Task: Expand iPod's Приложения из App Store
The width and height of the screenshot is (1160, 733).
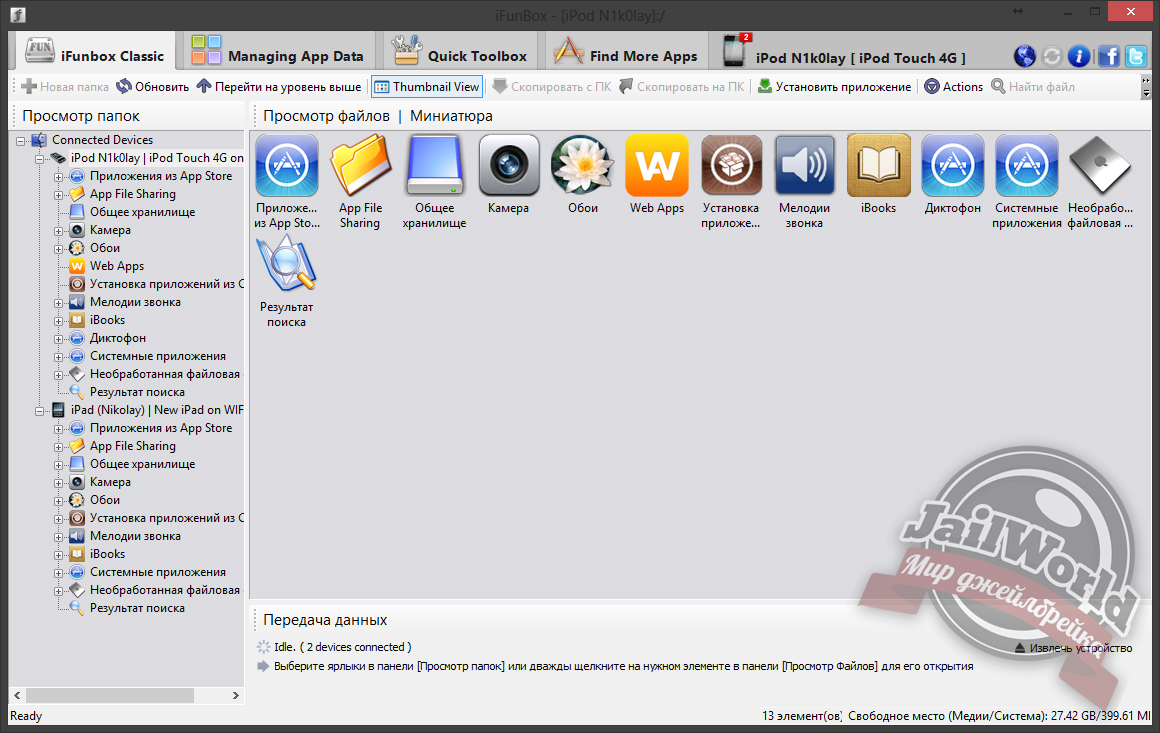Action: coord(58,177)
